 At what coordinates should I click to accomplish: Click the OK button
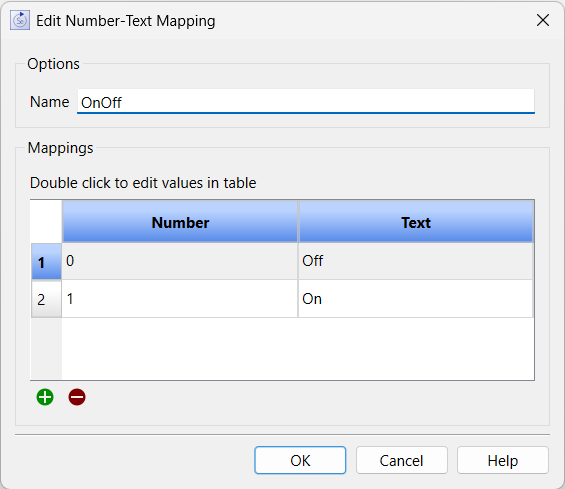tap(300, 460)
